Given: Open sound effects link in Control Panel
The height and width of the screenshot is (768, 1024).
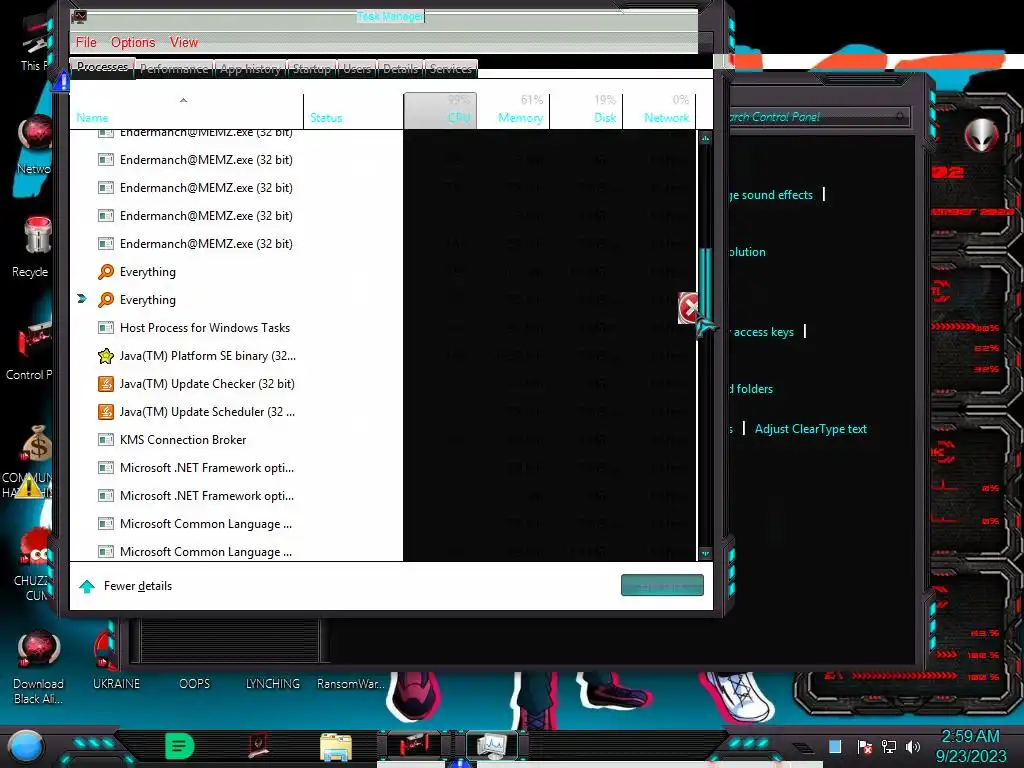Looking at the screenshot, I should pyautogui.click(x=771, y=195).
